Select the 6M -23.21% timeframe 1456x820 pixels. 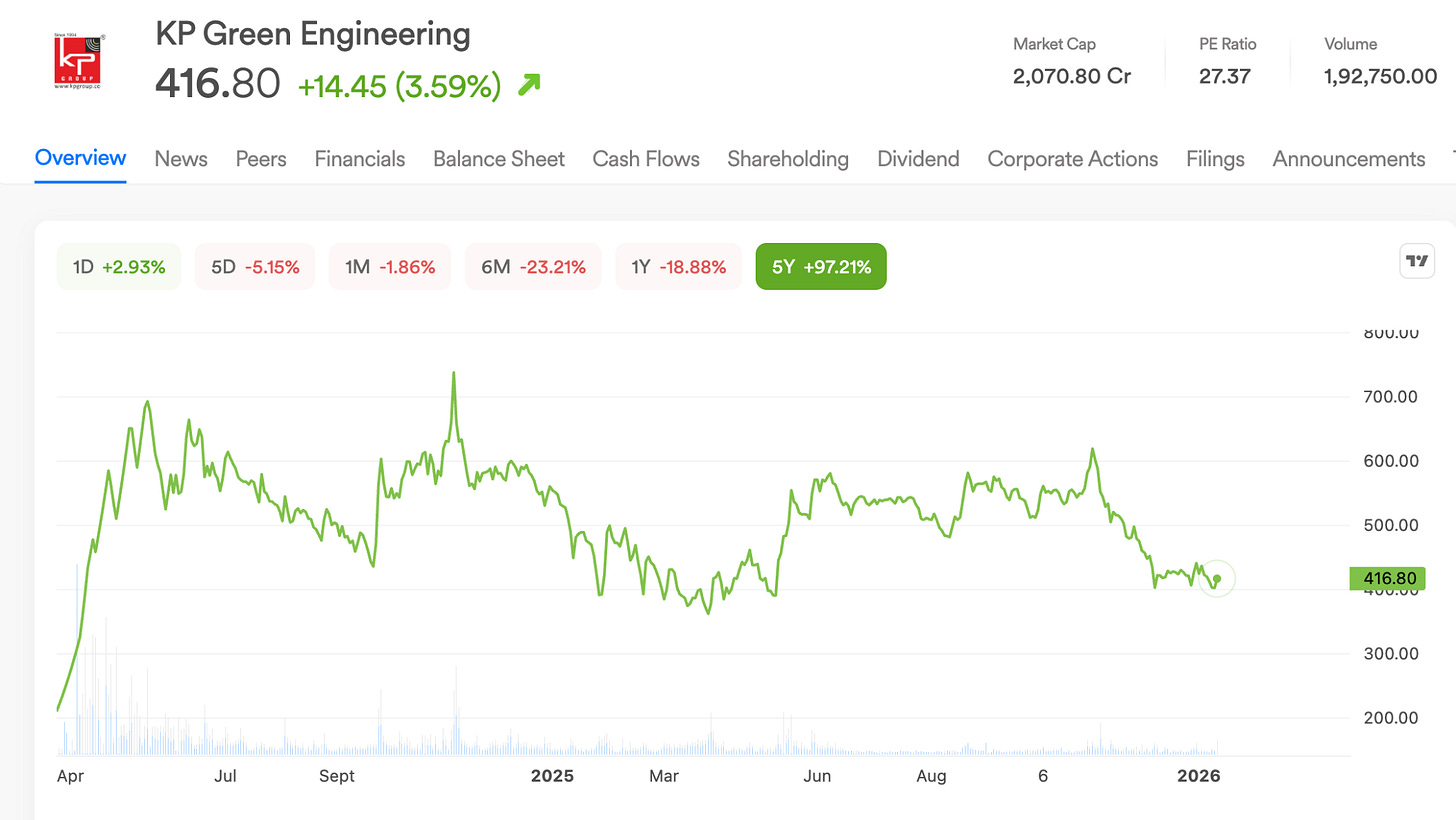(x=533, y=267)
